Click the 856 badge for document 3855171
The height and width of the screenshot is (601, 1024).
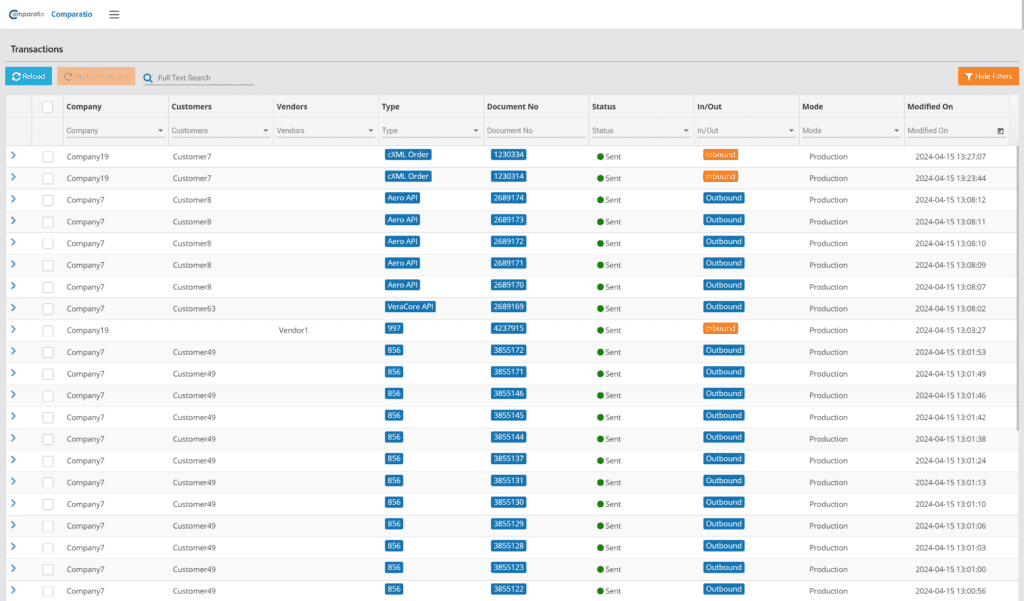394,372
